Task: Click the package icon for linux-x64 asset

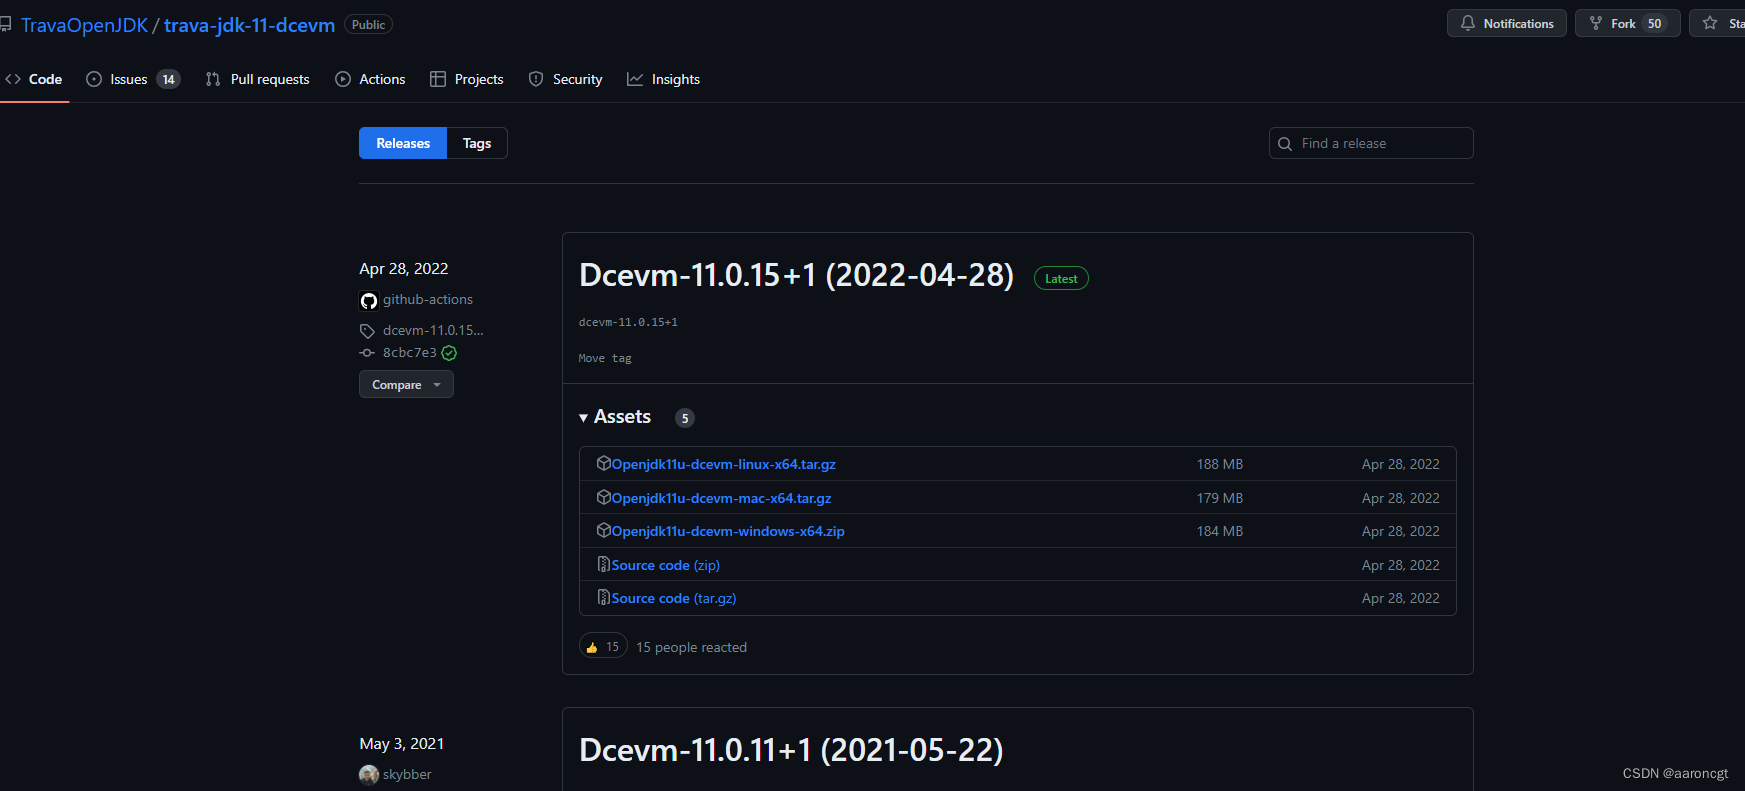Action: click(x=604, y=463)
